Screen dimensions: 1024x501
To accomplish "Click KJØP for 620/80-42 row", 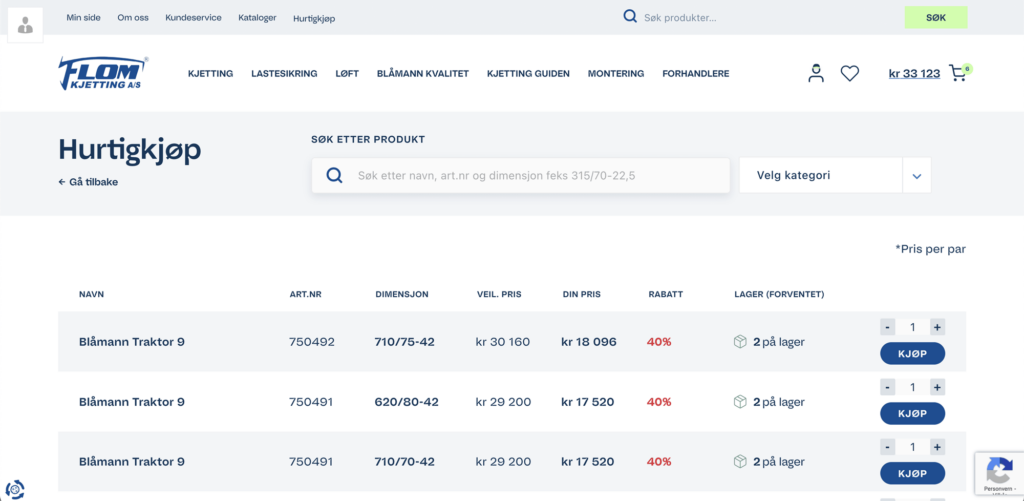I will (912, 413).
